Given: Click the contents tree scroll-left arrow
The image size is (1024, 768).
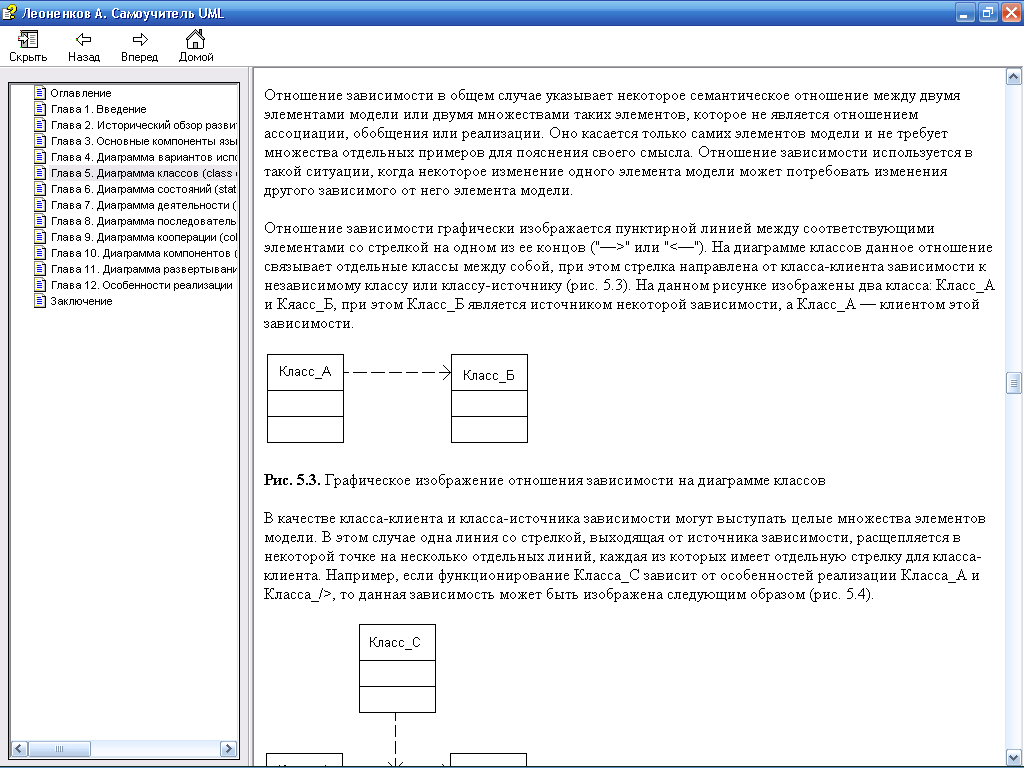Looking at the screenshot, I should 20,748.
